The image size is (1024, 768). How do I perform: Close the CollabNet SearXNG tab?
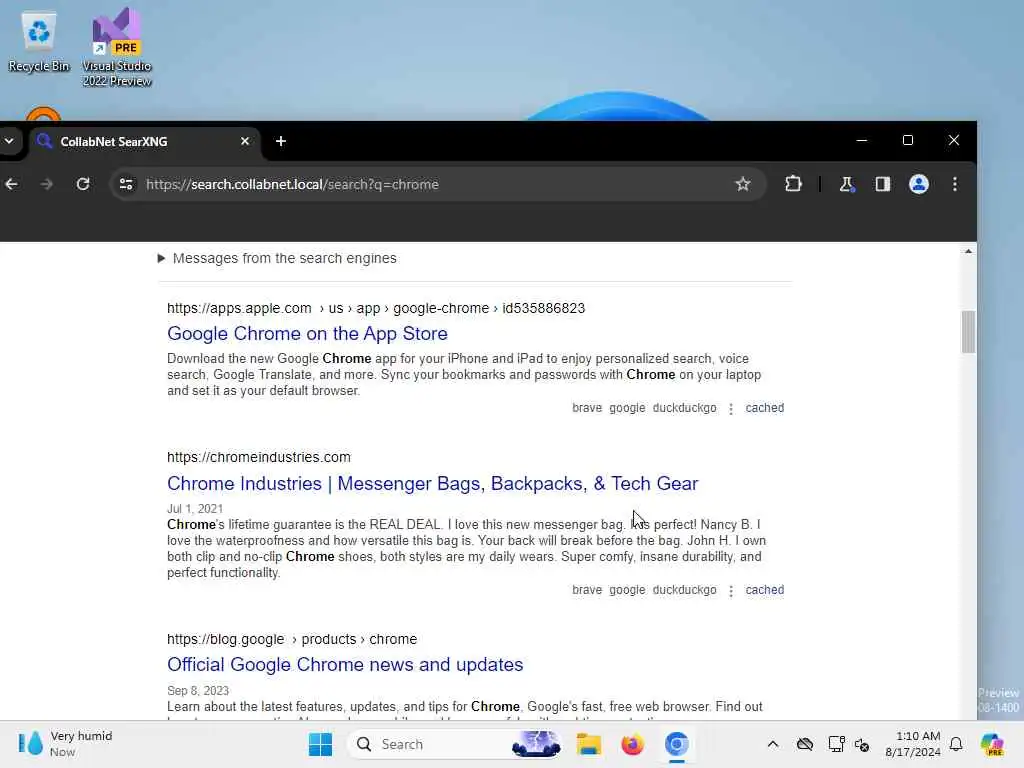pos(245,141)
